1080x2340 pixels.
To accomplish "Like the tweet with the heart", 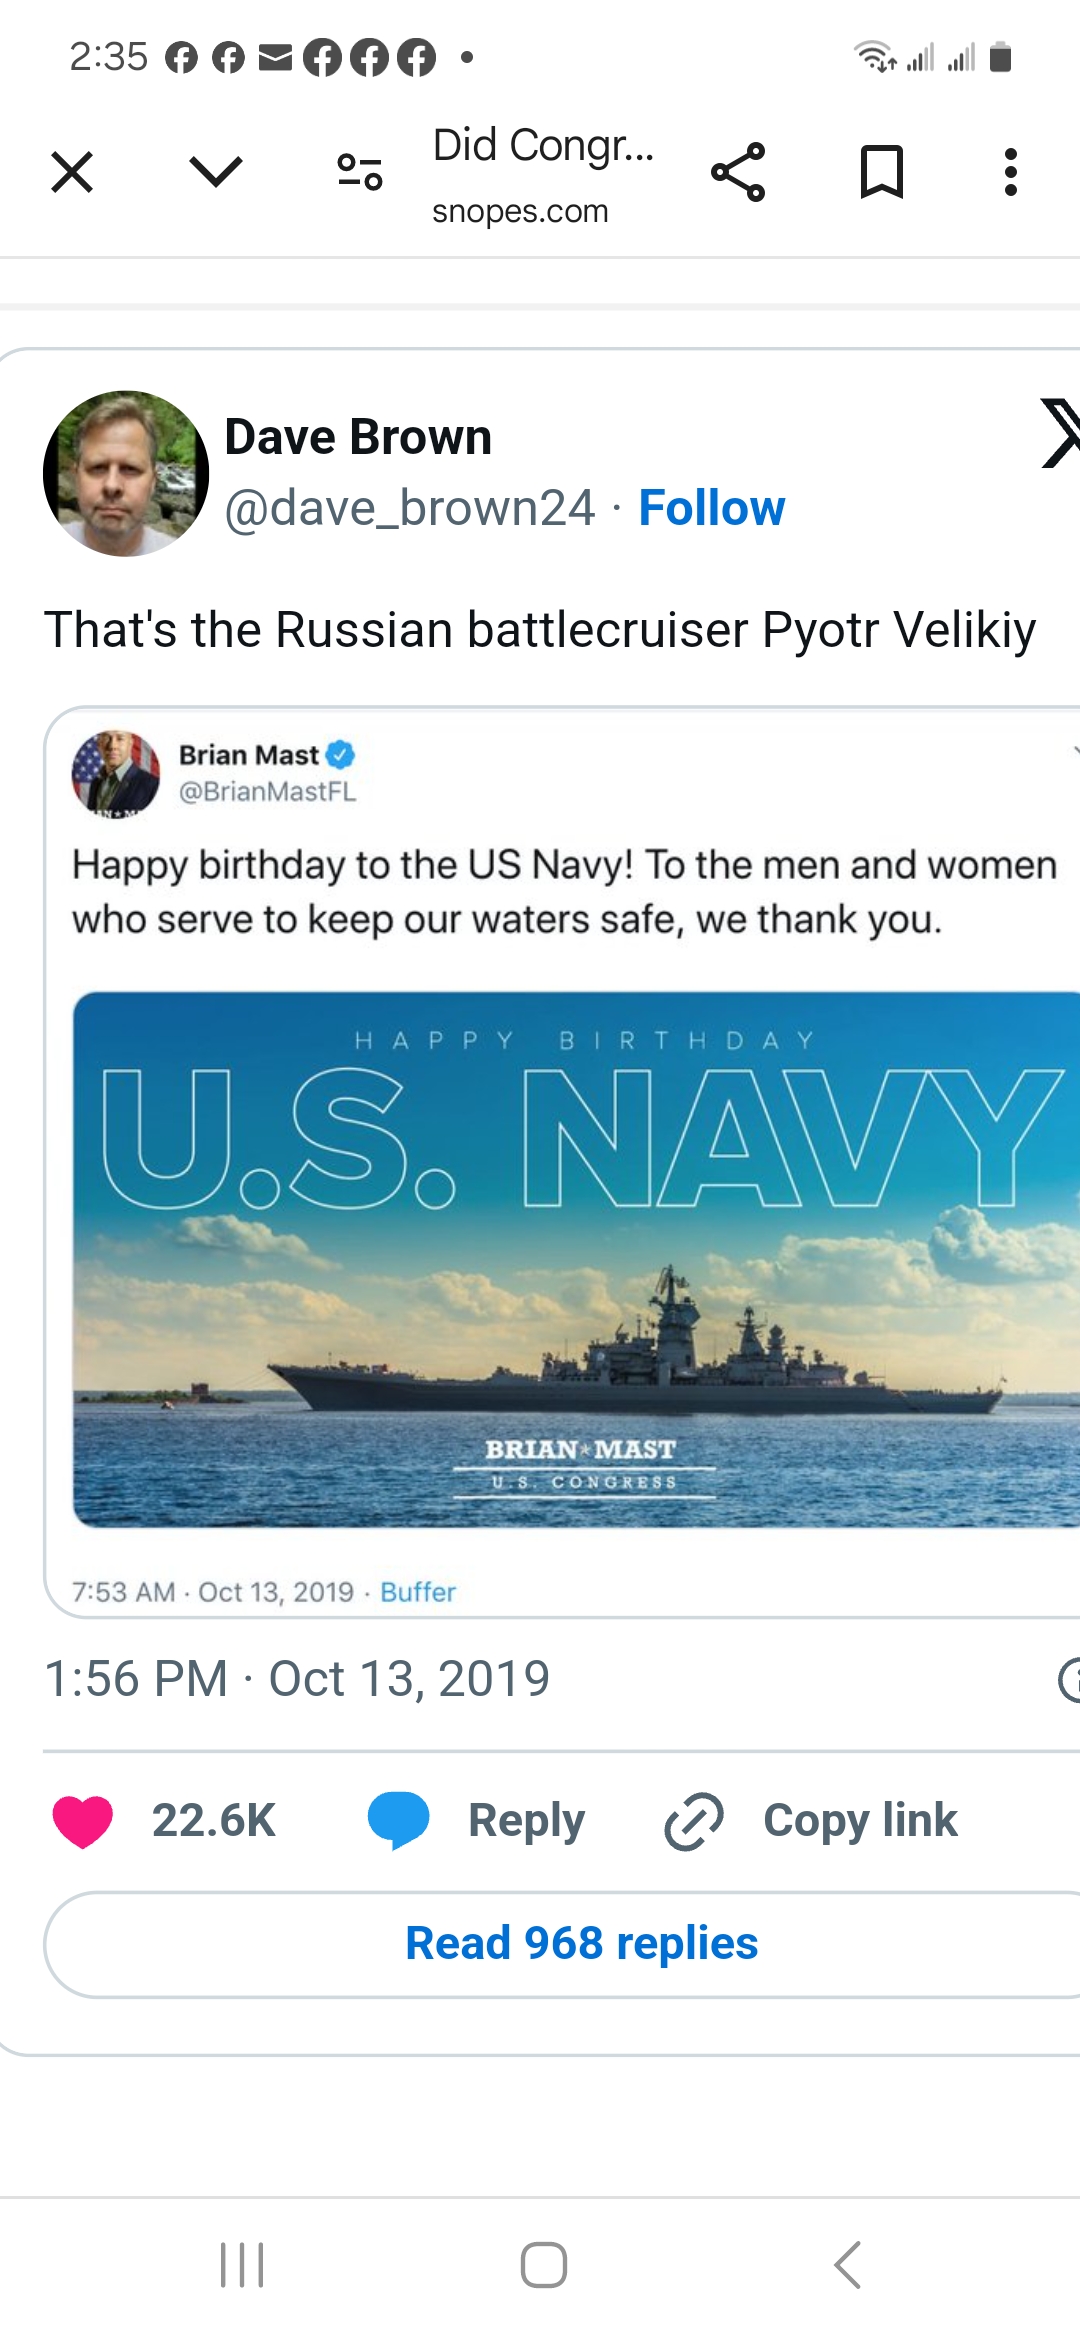I will pyautogui.click(x=83, y=1820).
